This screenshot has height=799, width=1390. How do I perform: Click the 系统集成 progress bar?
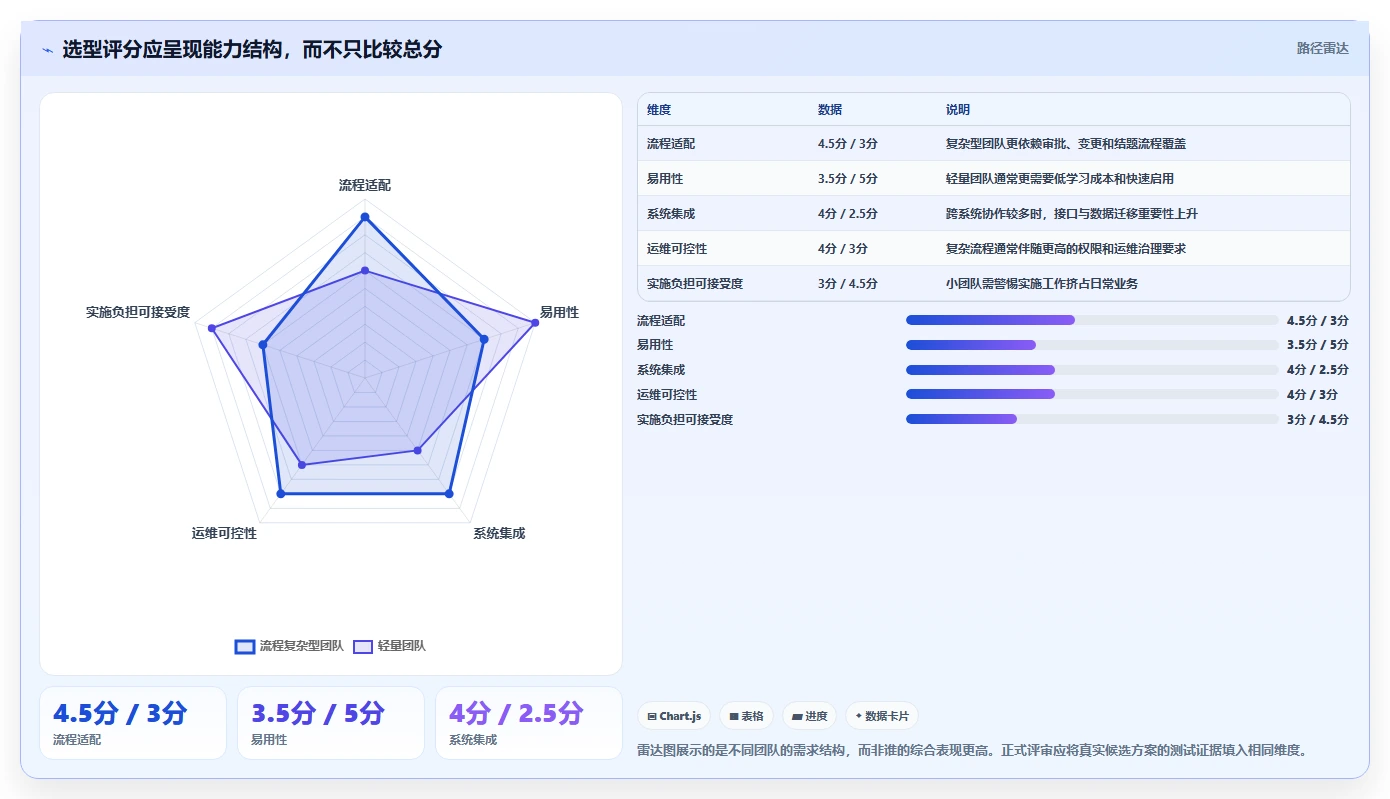click(1092, 369)
